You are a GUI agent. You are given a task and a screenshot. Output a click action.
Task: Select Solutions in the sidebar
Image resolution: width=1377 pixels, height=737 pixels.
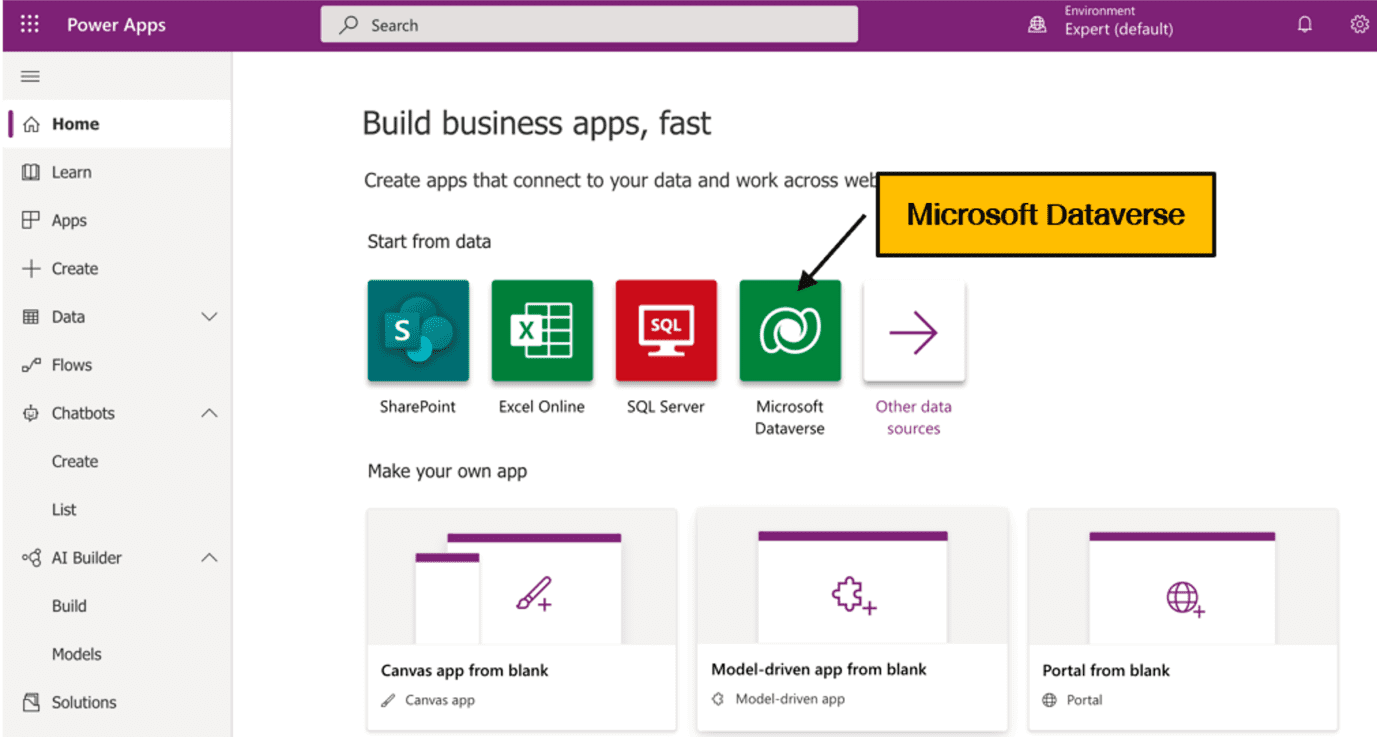coord(82,701)
